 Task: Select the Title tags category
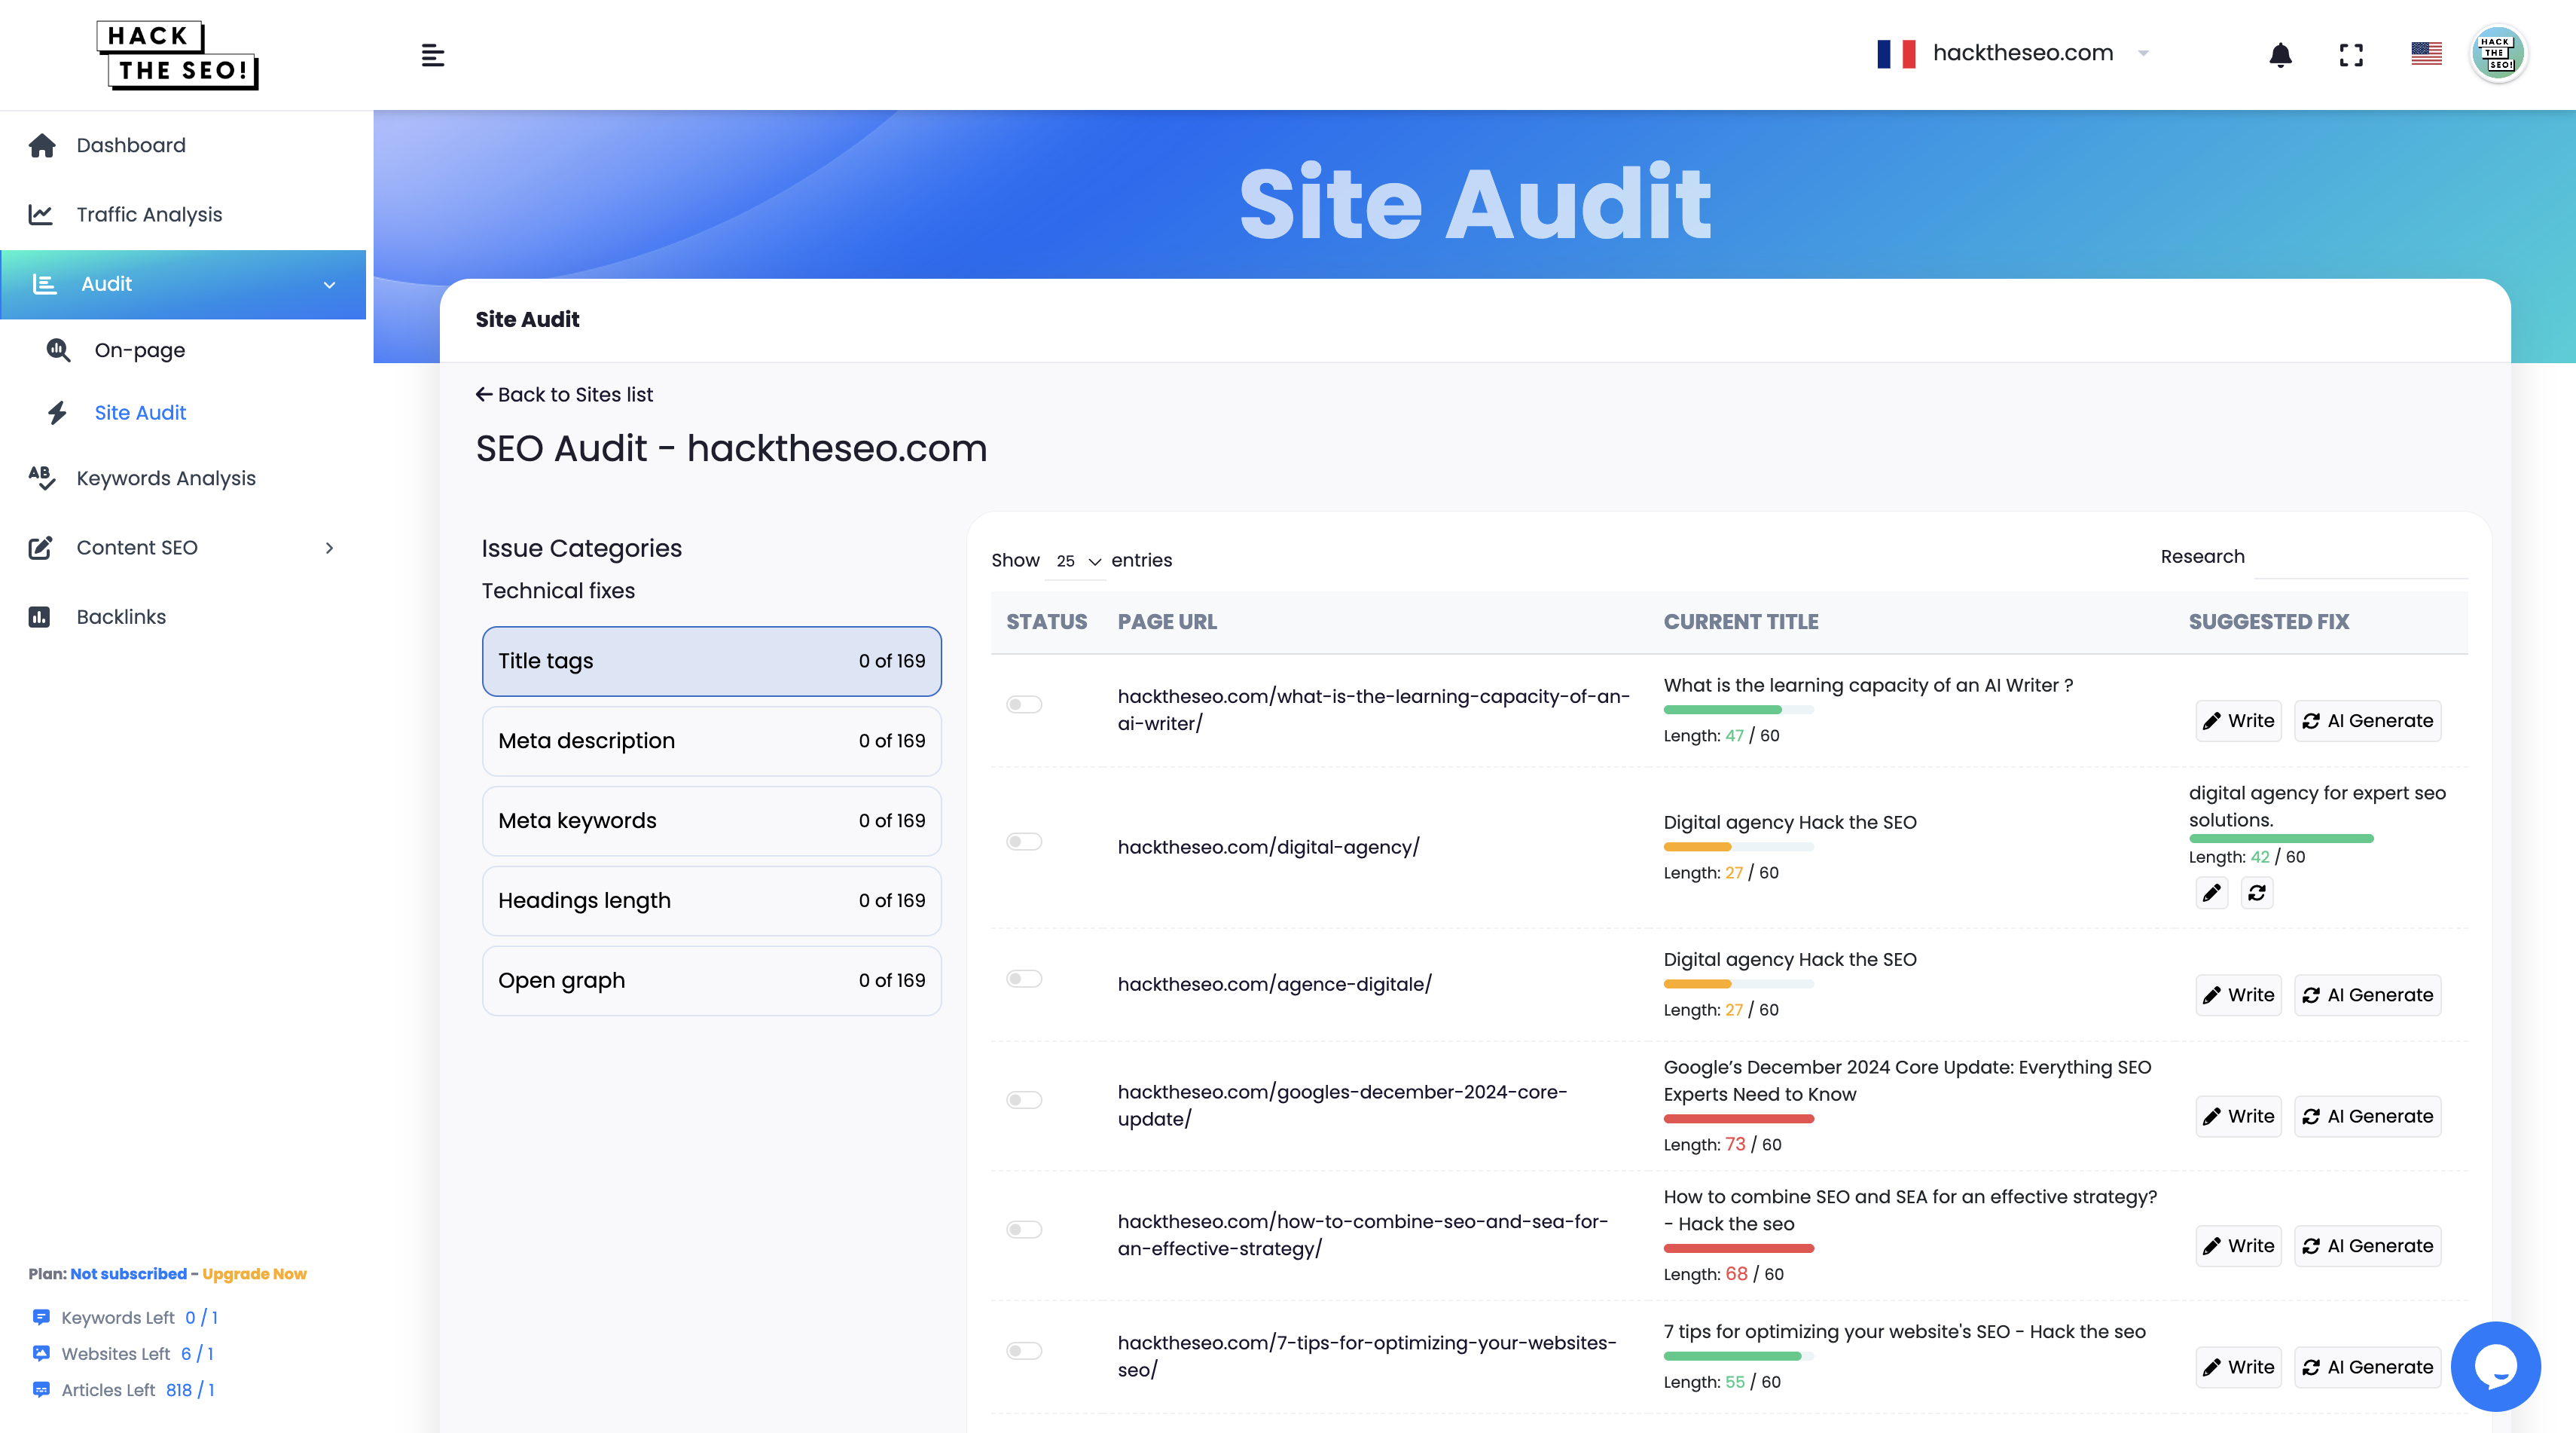(x=712, y=661)
